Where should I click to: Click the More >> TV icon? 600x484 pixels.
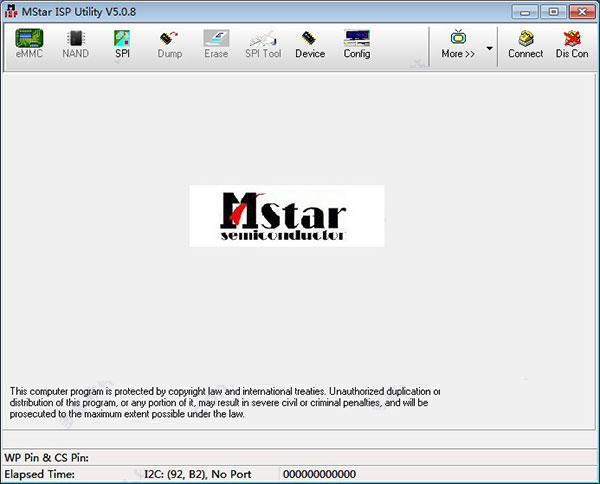(x=458, y=44)
